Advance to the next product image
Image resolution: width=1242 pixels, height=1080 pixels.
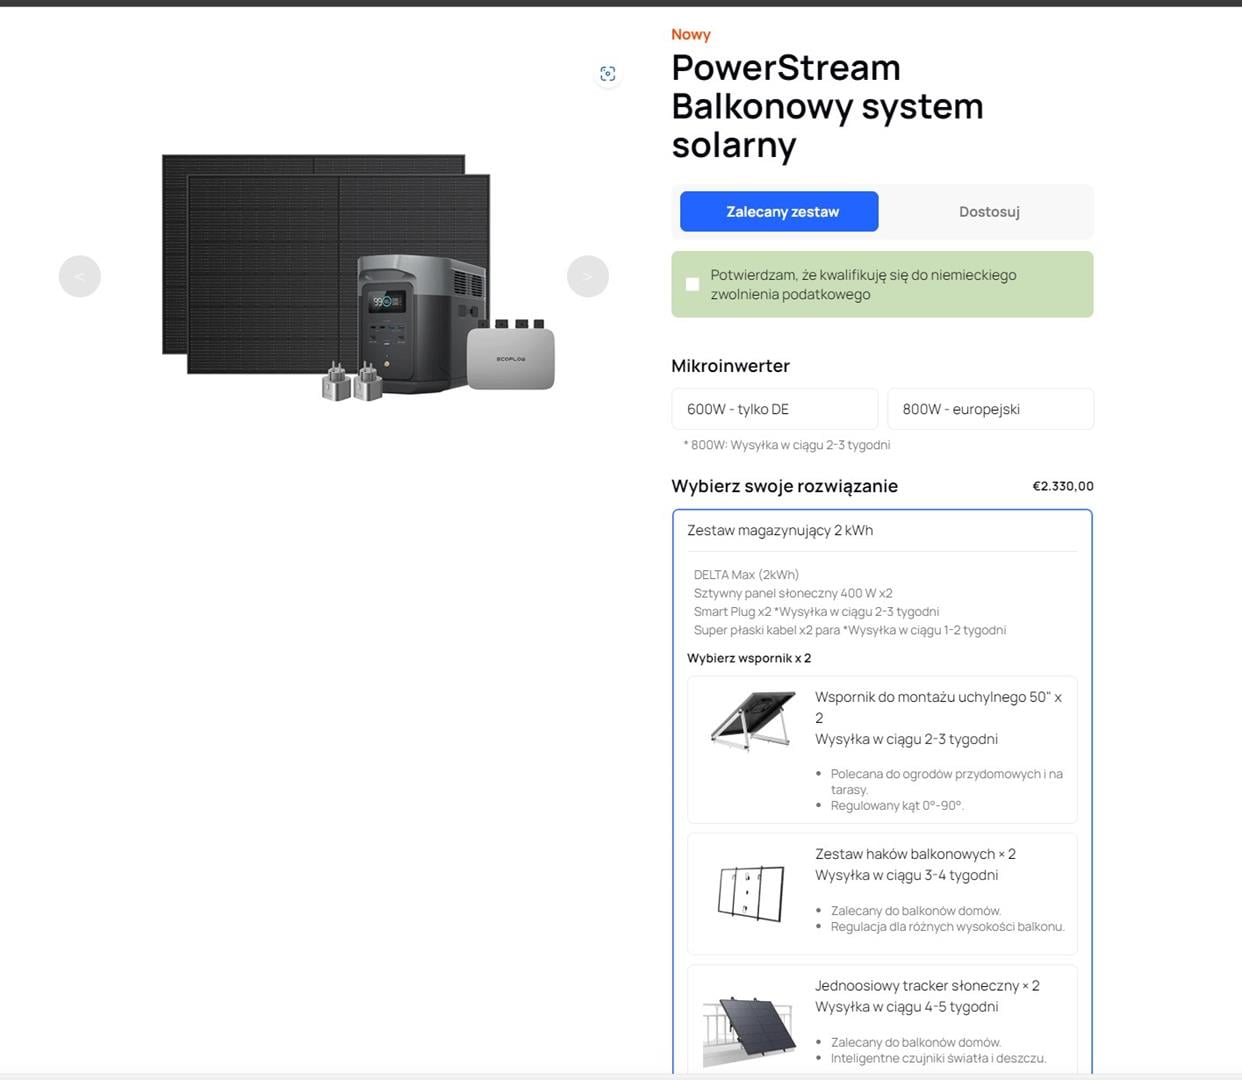[587, 277]
